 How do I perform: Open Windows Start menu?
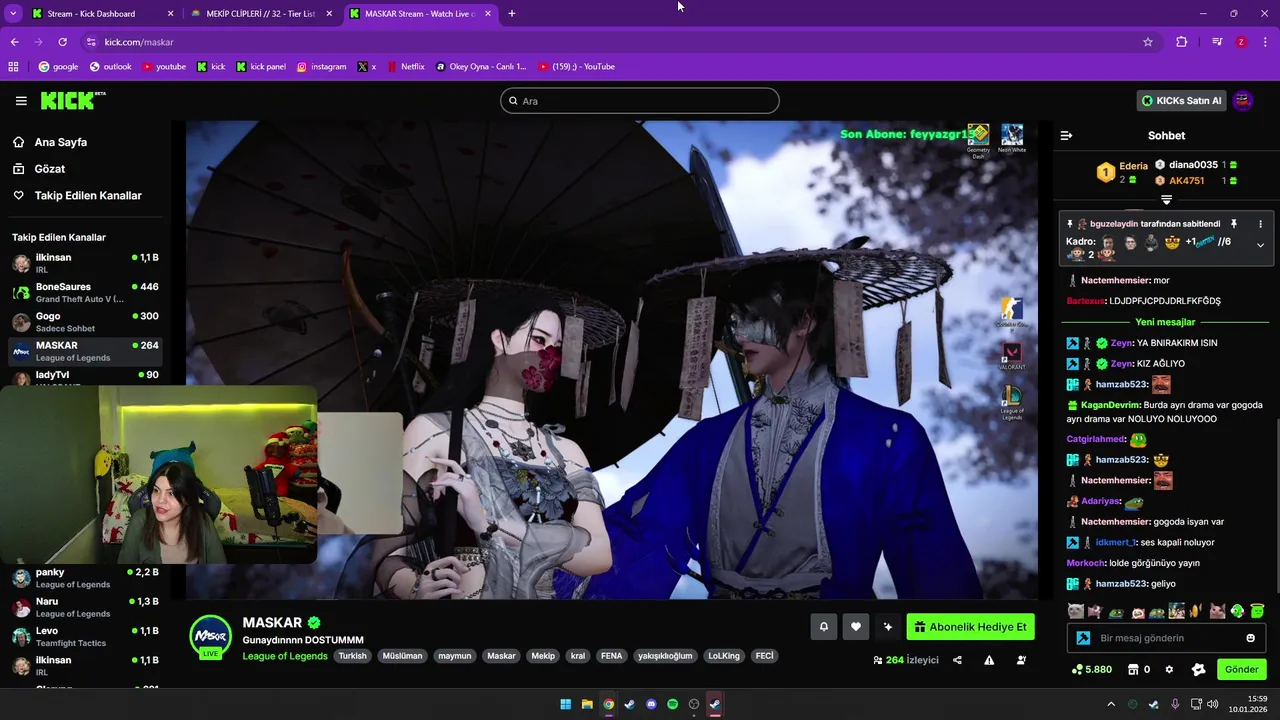click(566, 704)
